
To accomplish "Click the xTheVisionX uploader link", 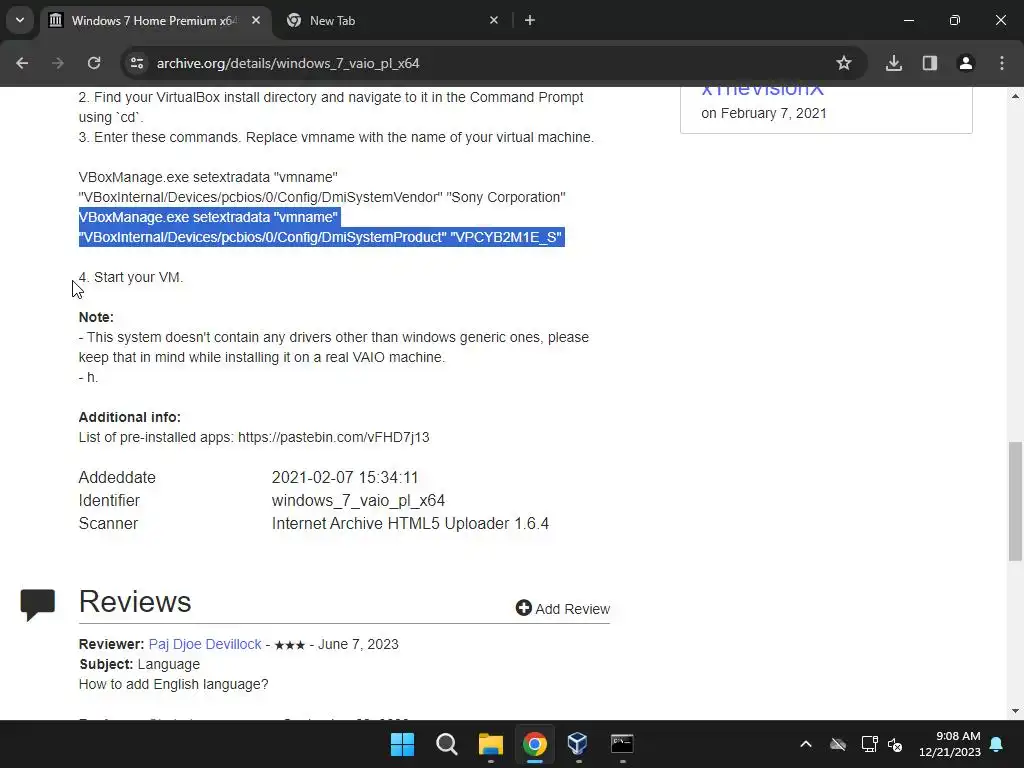I will [762, 91].
